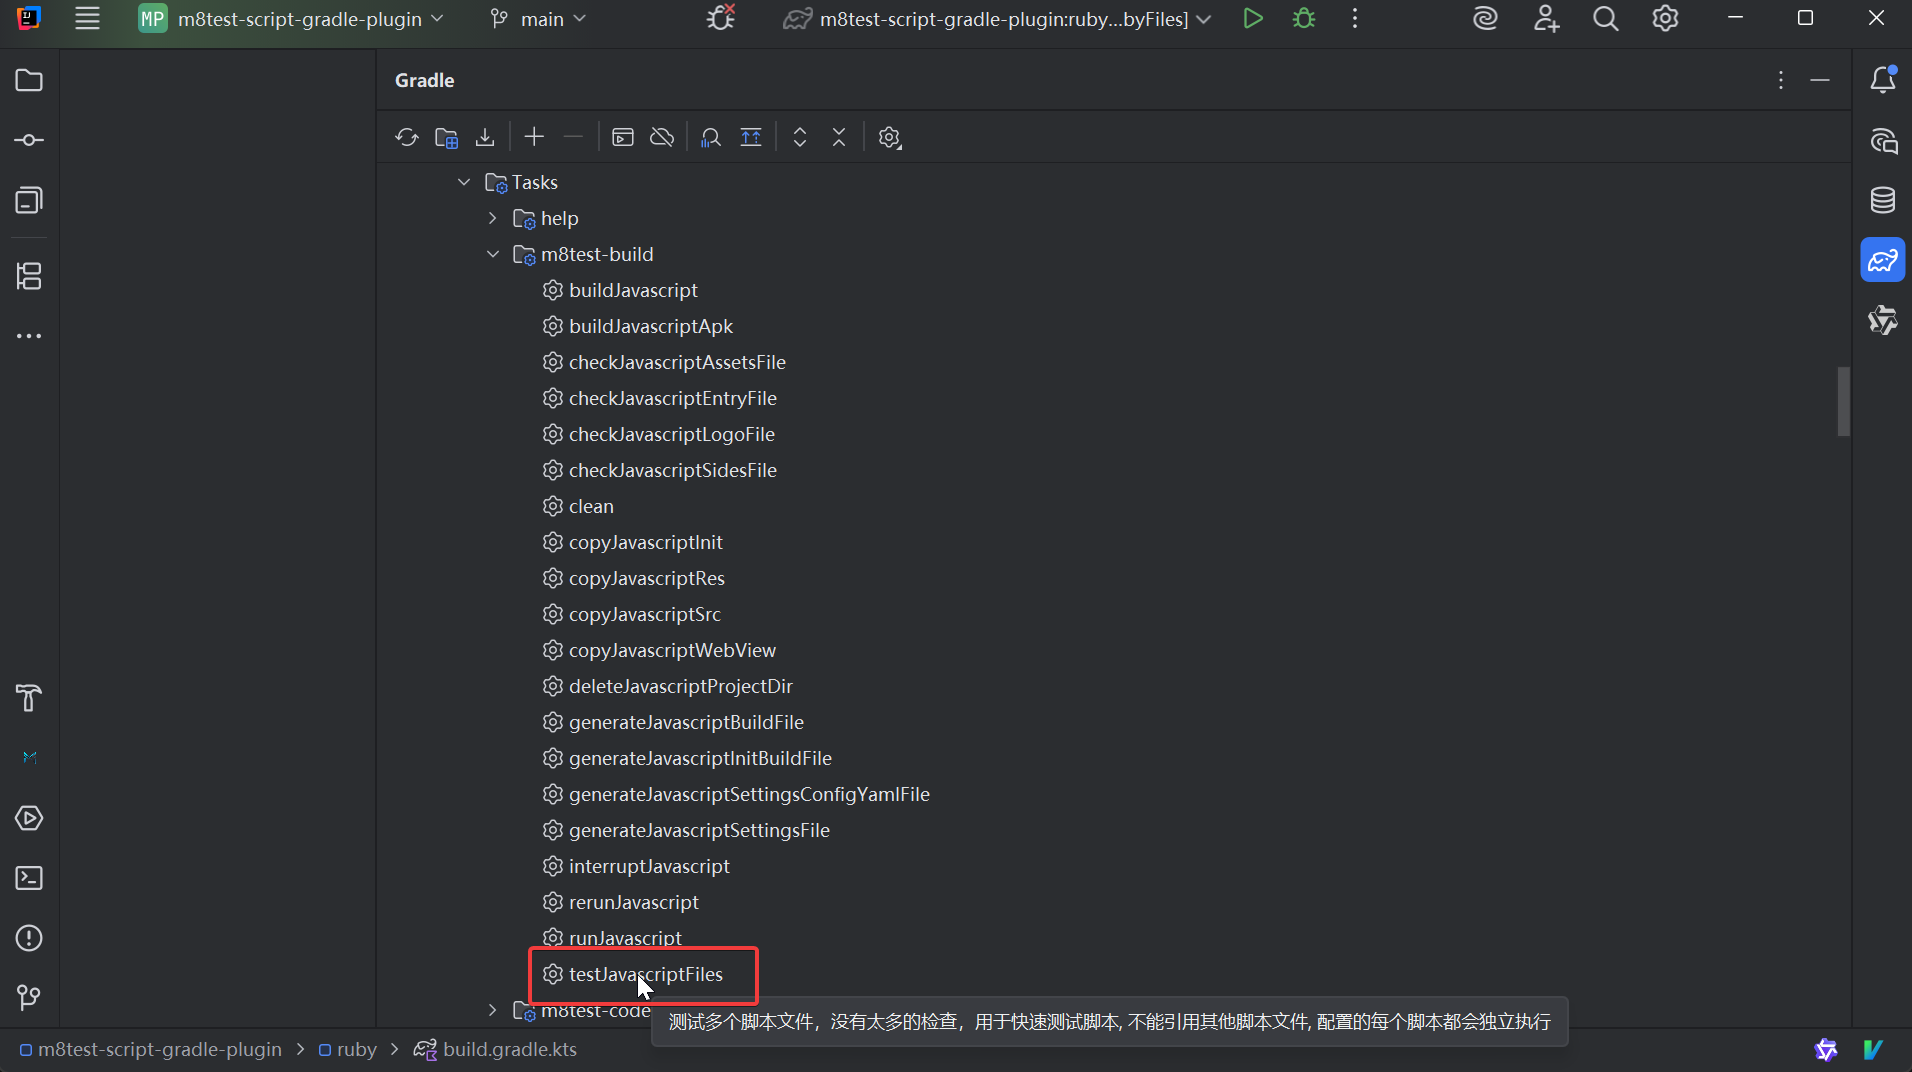The image size is (1912, 1072).
Task: Click the Reload All Gradle Projects icon
Action: point(406,137)
